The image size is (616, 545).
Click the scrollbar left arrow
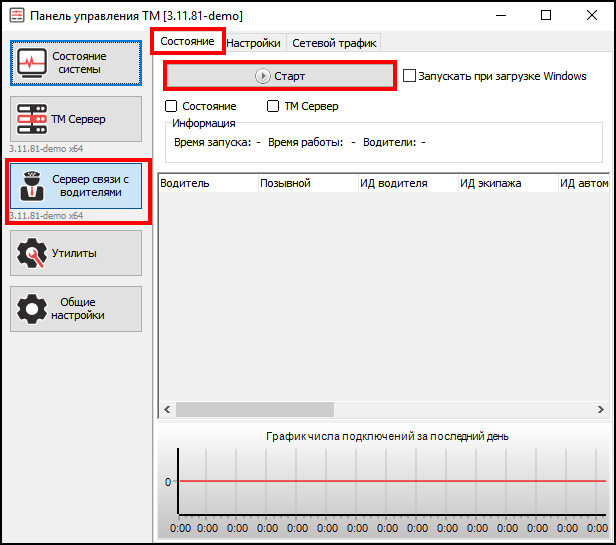165,409
